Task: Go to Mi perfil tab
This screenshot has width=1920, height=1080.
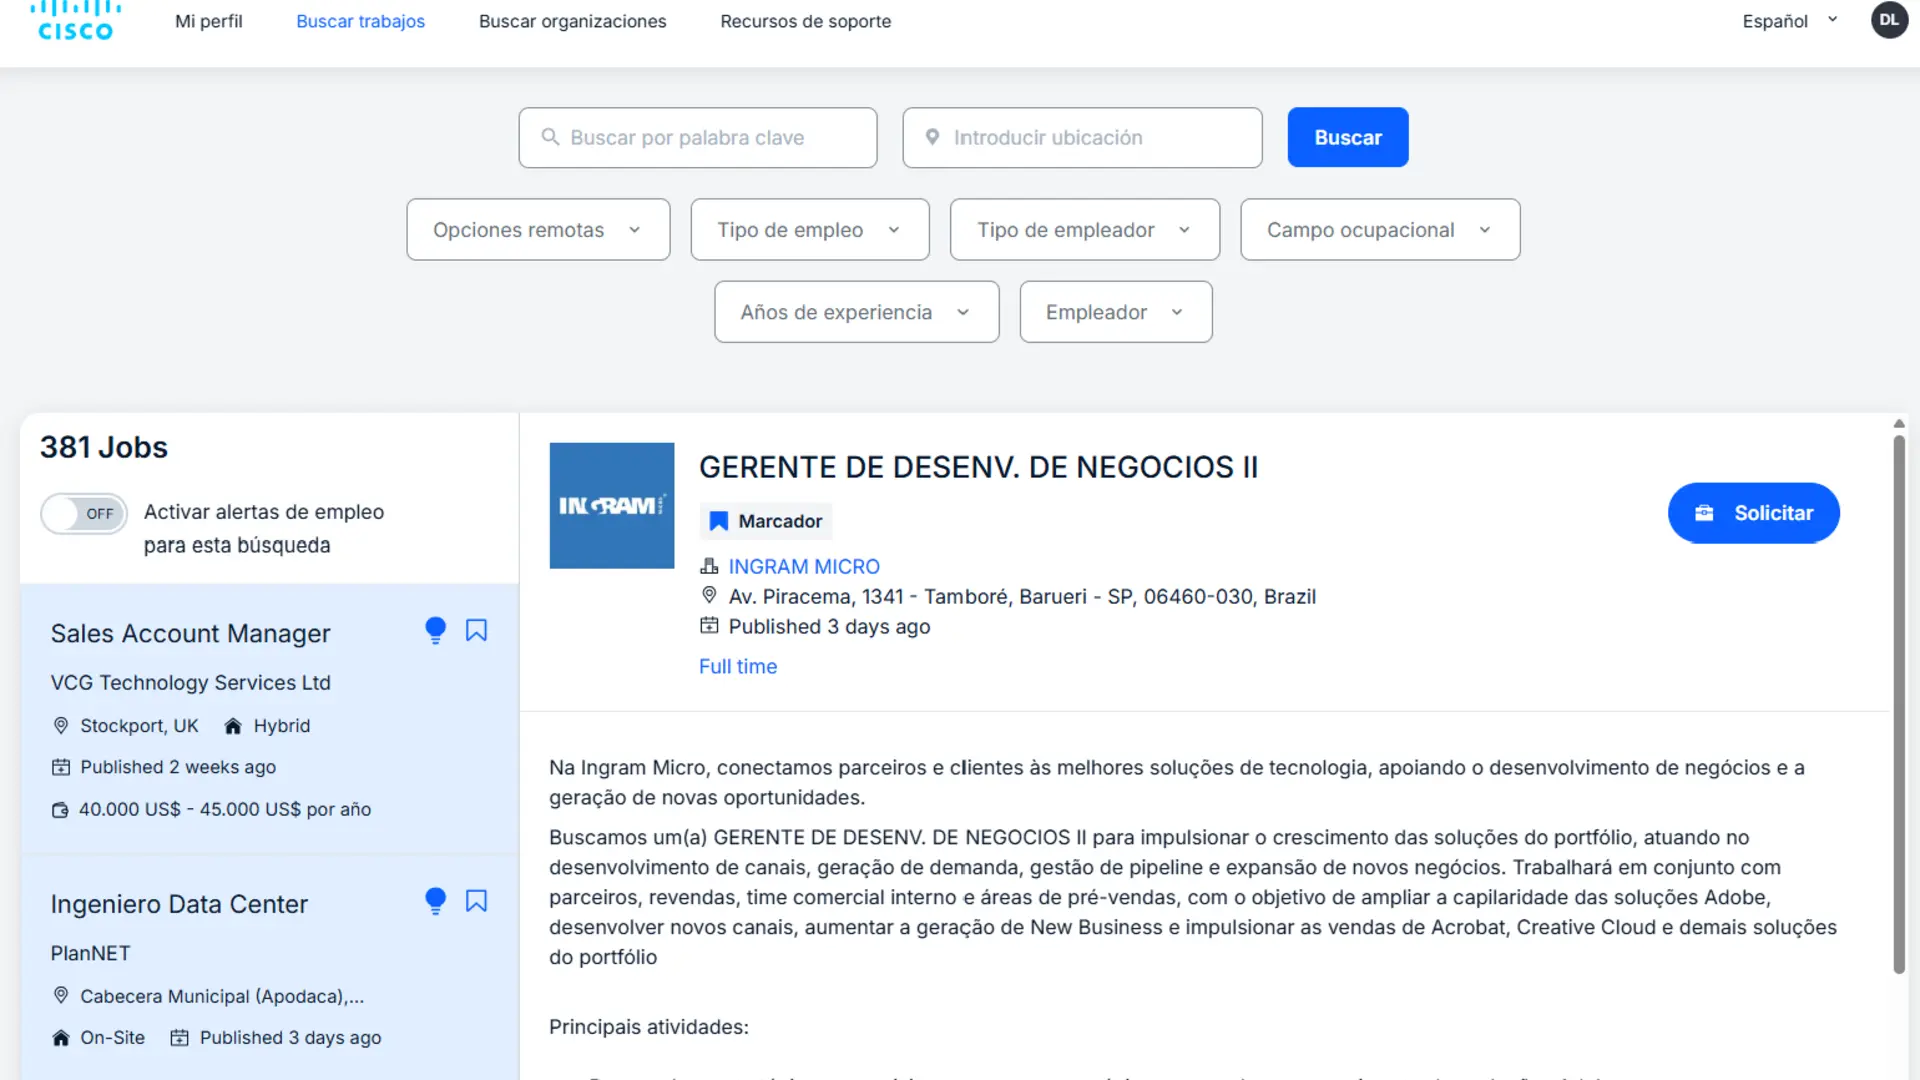Action: click(209, 21)
